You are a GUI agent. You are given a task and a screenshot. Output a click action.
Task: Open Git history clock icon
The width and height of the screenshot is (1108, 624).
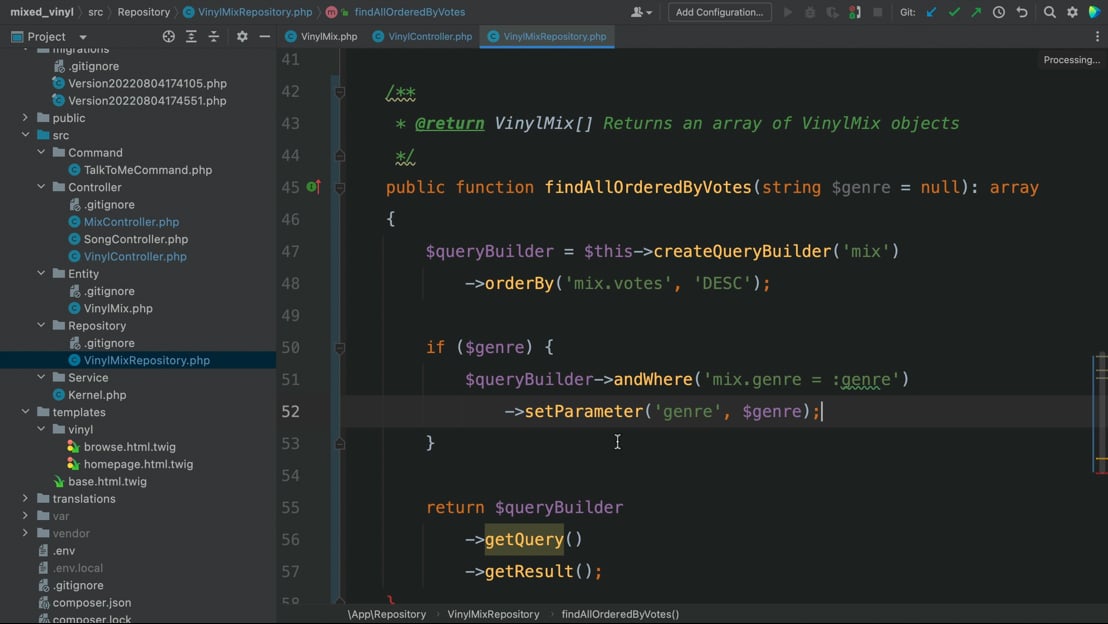pyautogui.click(x=998, y=12)
